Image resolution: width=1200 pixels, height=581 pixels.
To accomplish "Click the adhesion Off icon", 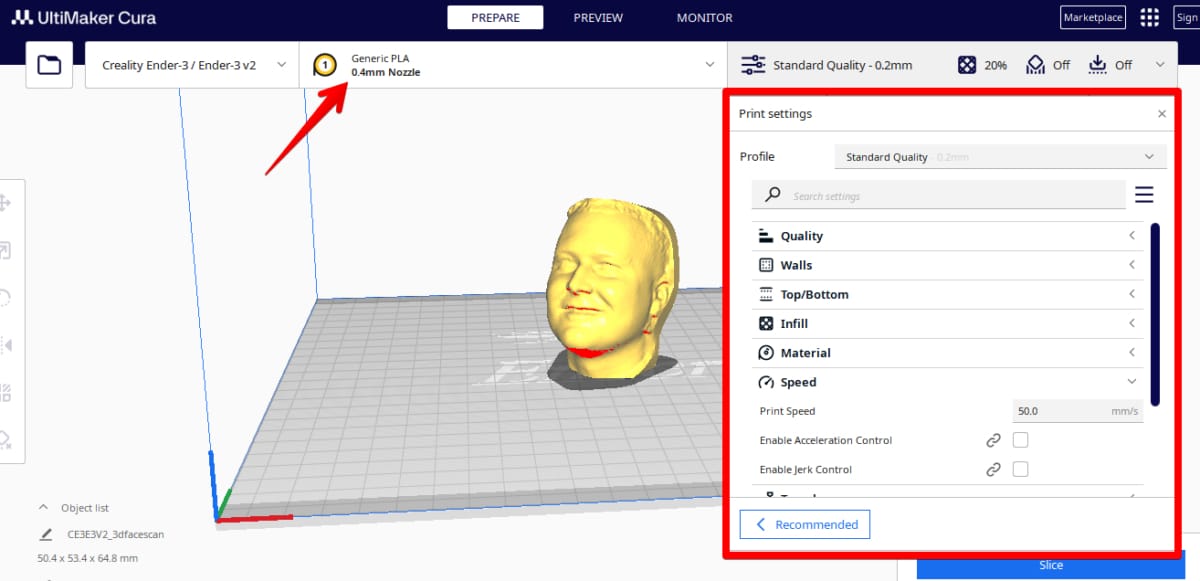I will click(x=1098, y=65).
